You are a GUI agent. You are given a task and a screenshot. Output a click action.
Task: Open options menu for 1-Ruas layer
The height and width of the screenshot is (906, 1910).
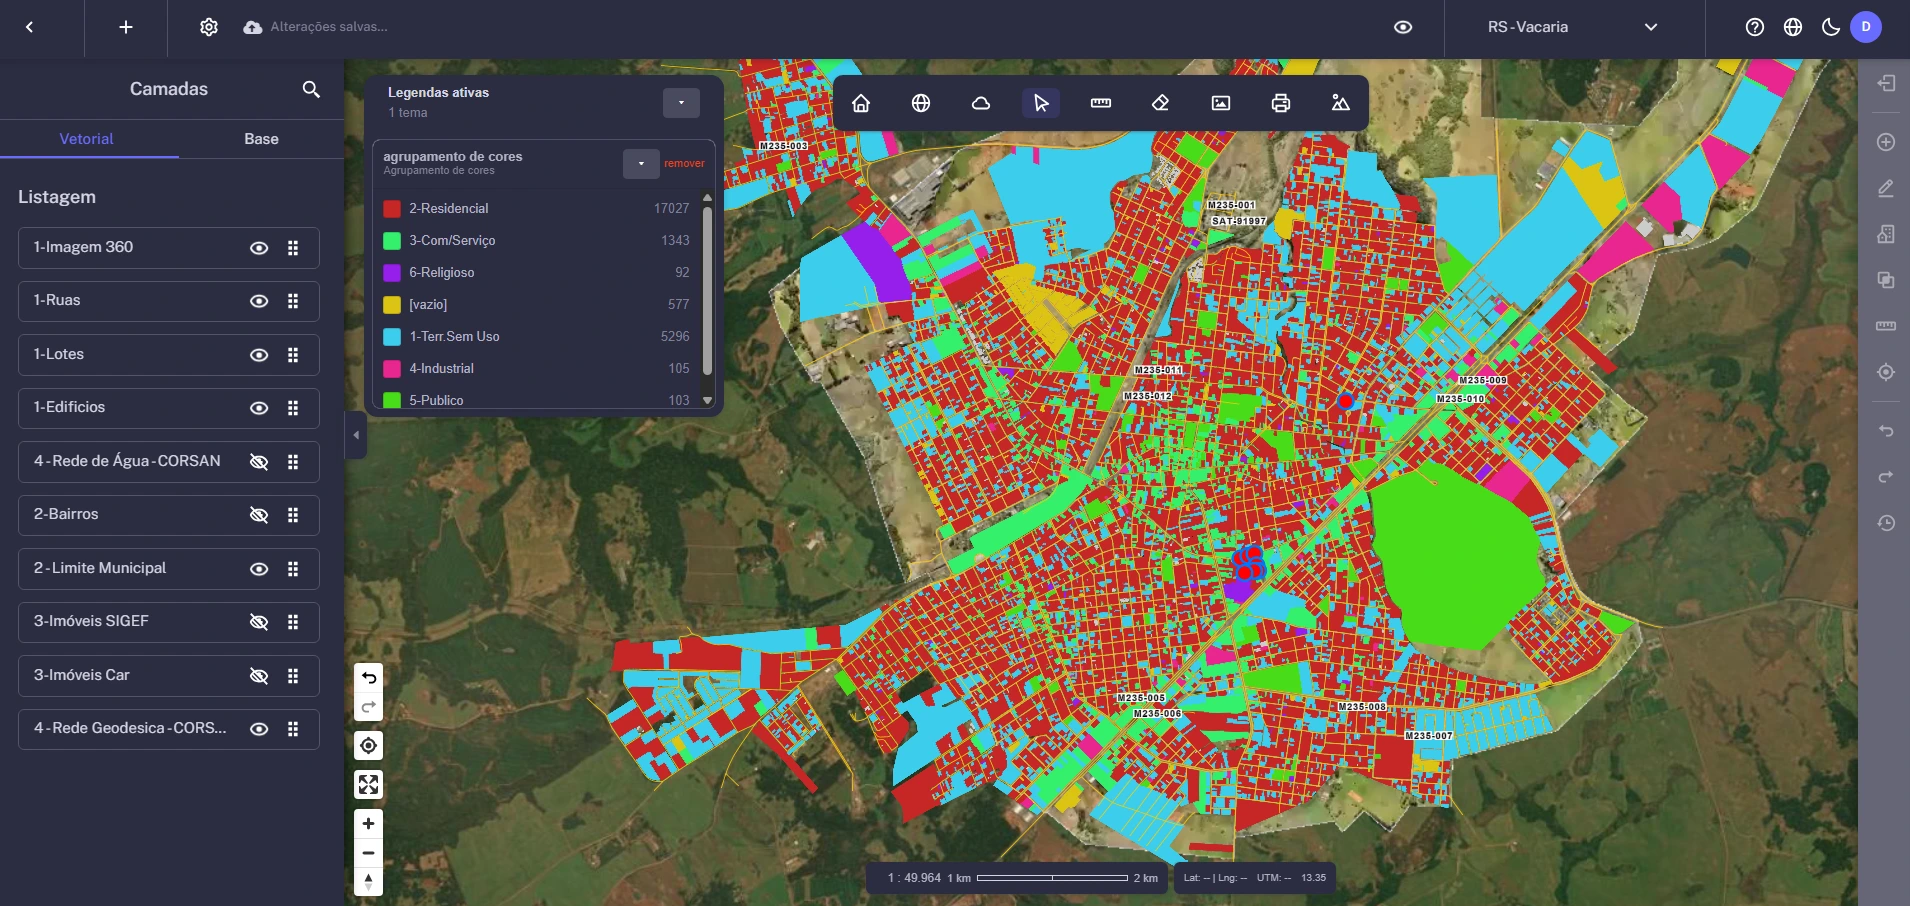293,301
